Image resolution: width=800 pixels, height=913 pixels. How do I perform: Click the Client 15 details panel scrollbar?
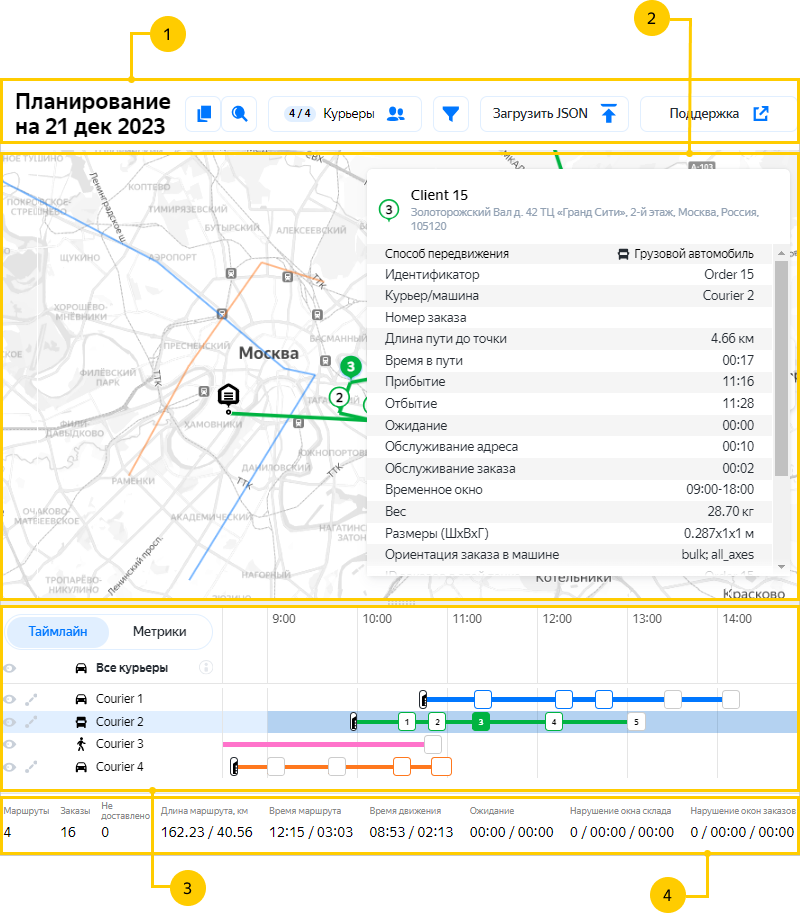tap(781, 370)
